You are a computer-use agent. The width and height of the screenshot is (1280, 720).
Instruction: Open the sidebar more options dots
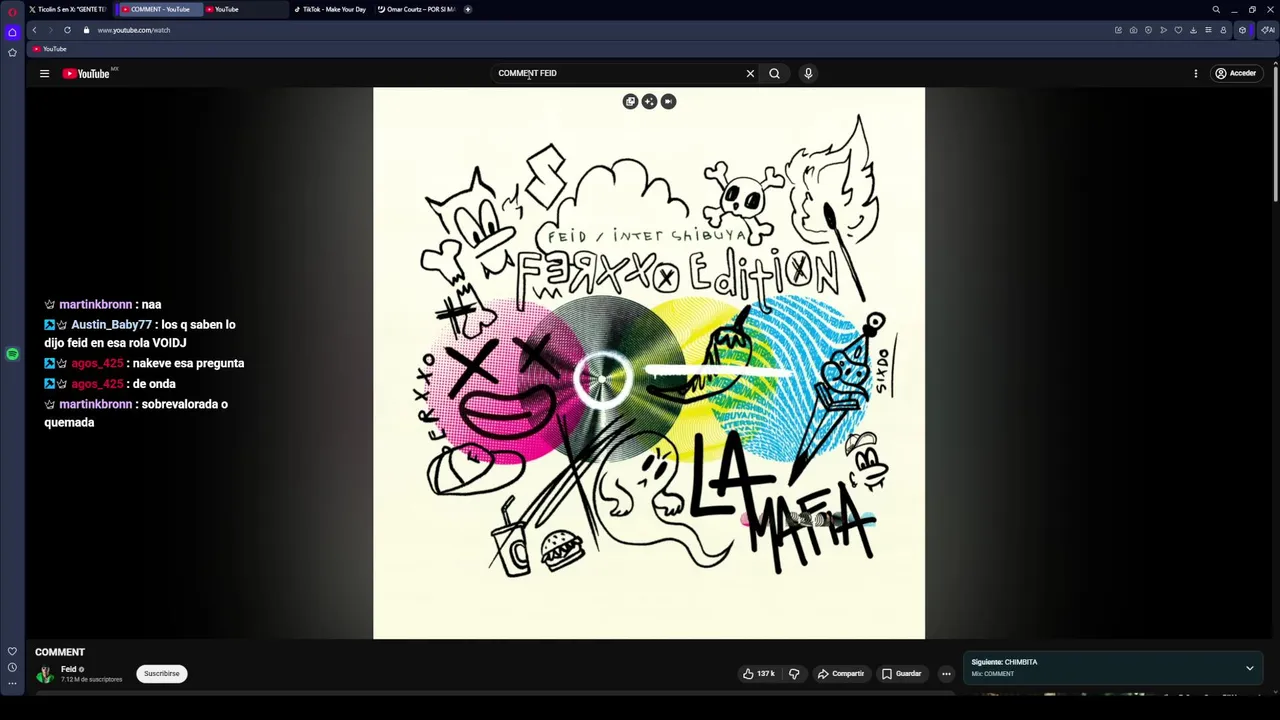(12, 684)
